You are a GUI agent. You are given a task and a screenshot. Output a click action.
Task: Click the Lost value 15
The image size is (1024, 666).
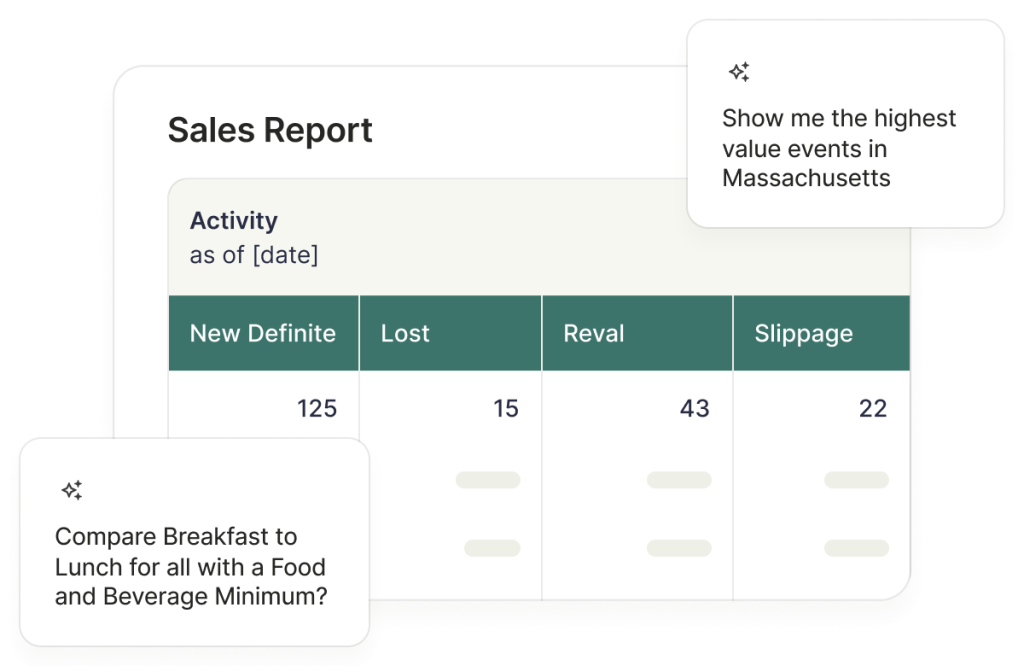505,409
